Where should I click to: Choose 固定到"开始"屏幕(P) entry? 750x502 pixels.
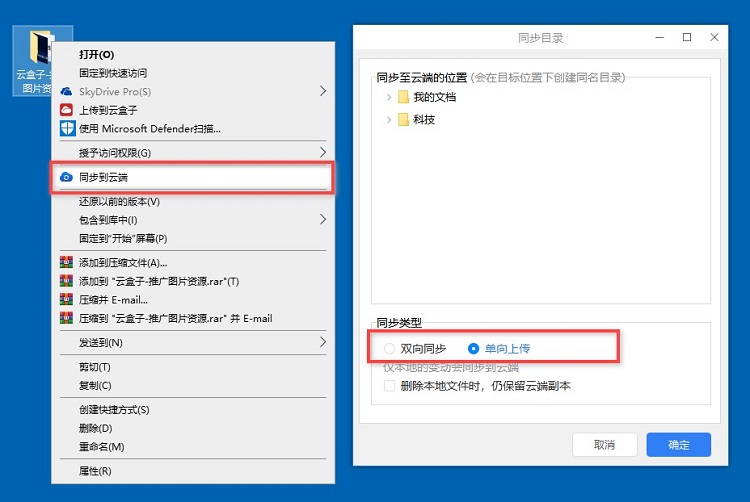(x=193, y=238)
